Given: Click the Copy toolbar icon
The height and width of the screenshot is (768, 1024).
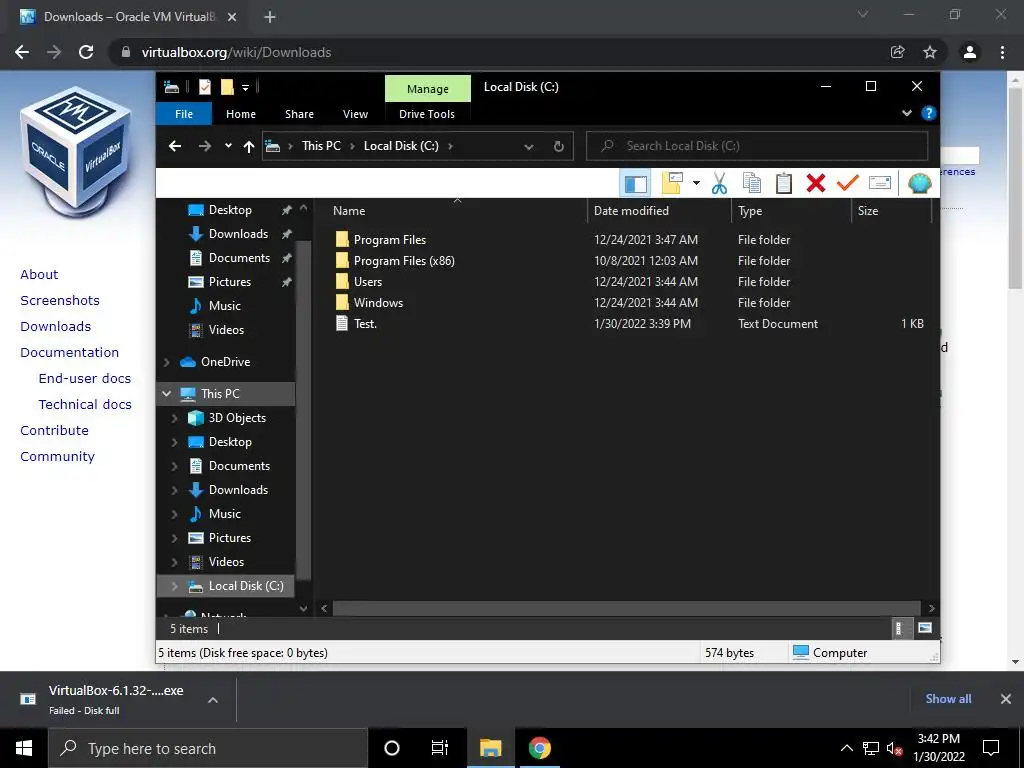Looking at the screenshot, I should 752,184.
